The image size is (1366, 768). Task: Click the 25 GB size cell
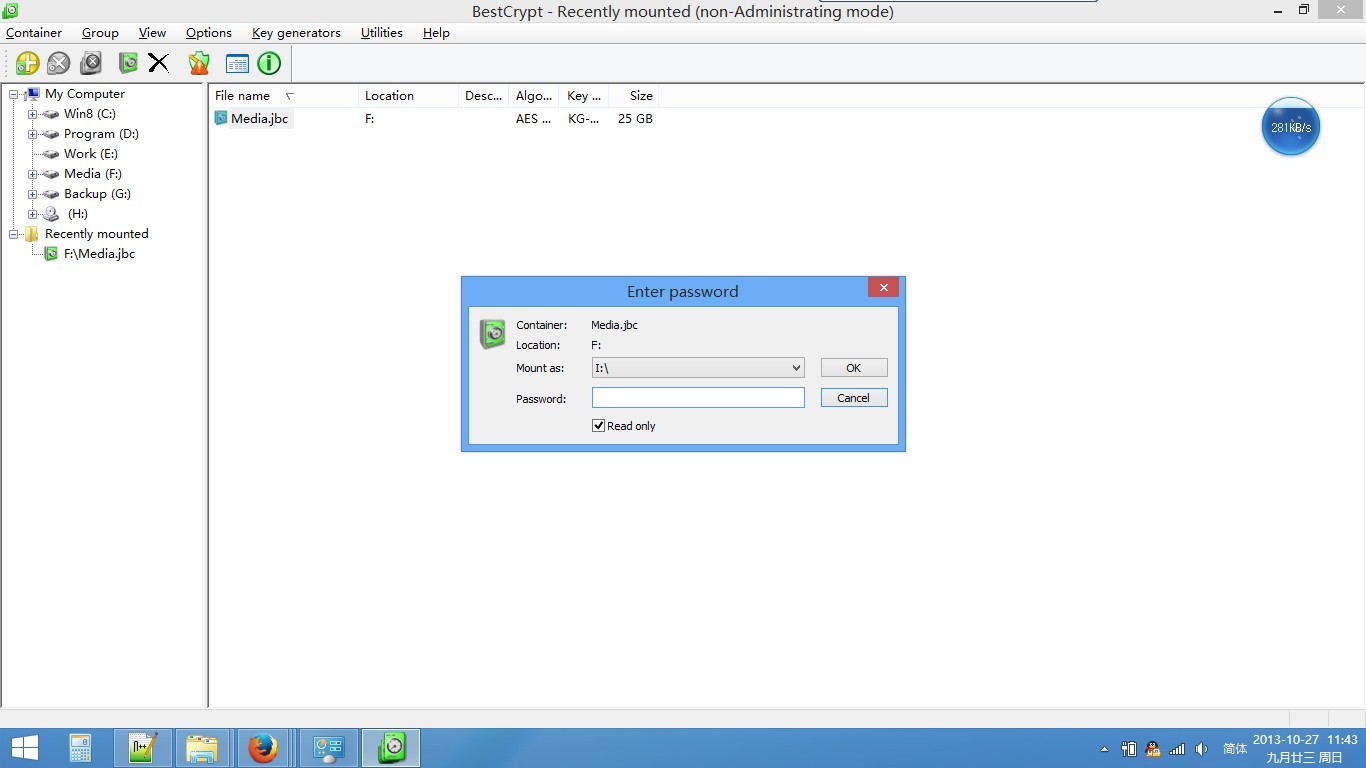click(x=635, y=119)
